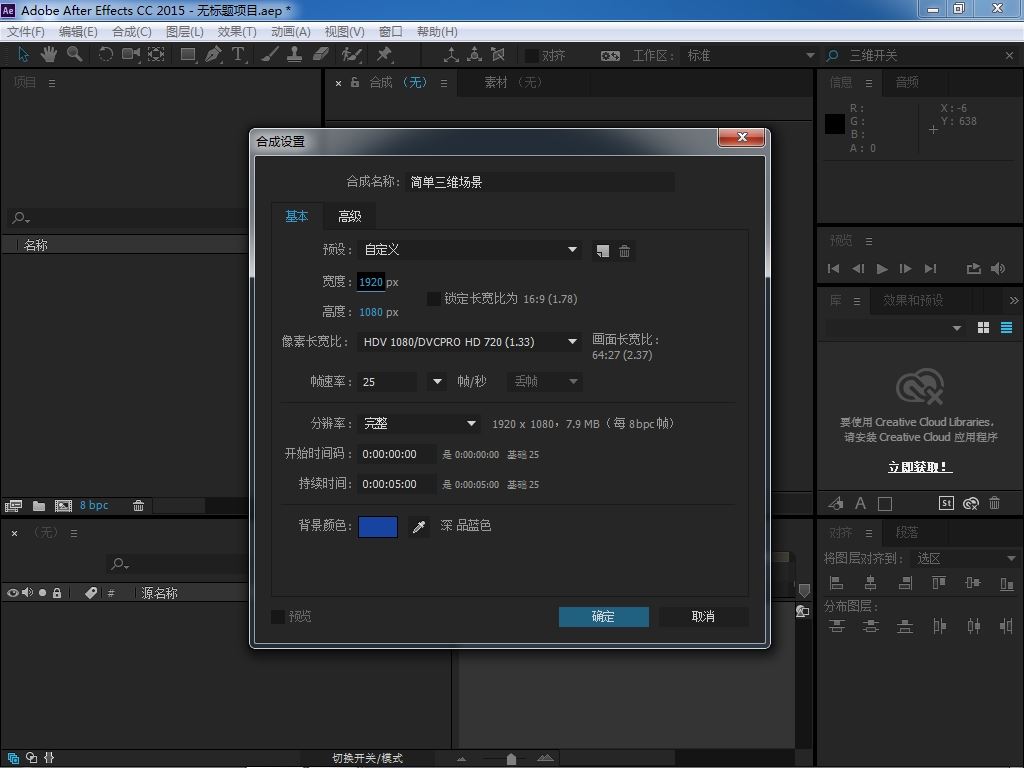The image size is (1024, 768).
Task: Select the Pen tool
Action: pyautogui.click(x=213, y=55)
